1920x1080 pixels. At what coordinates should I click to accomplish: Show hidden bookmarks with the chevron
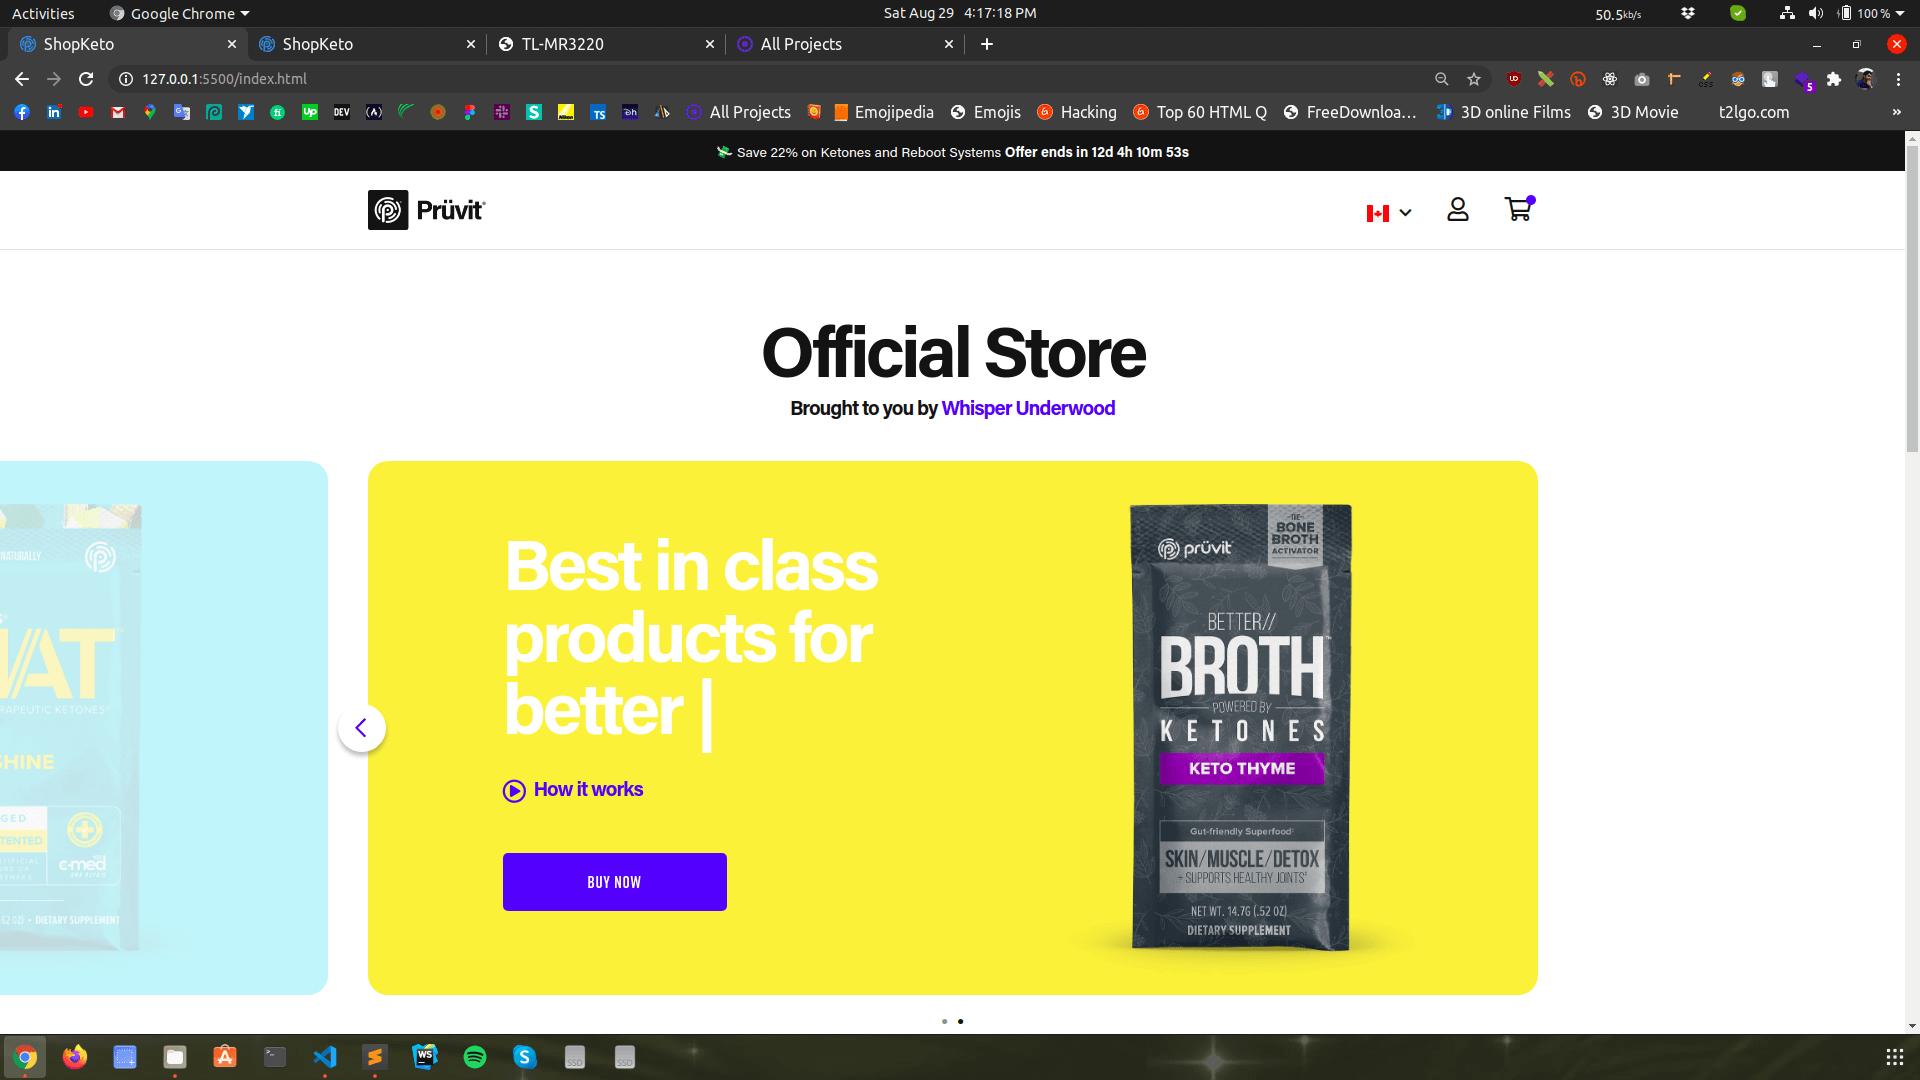point(1895,112)
